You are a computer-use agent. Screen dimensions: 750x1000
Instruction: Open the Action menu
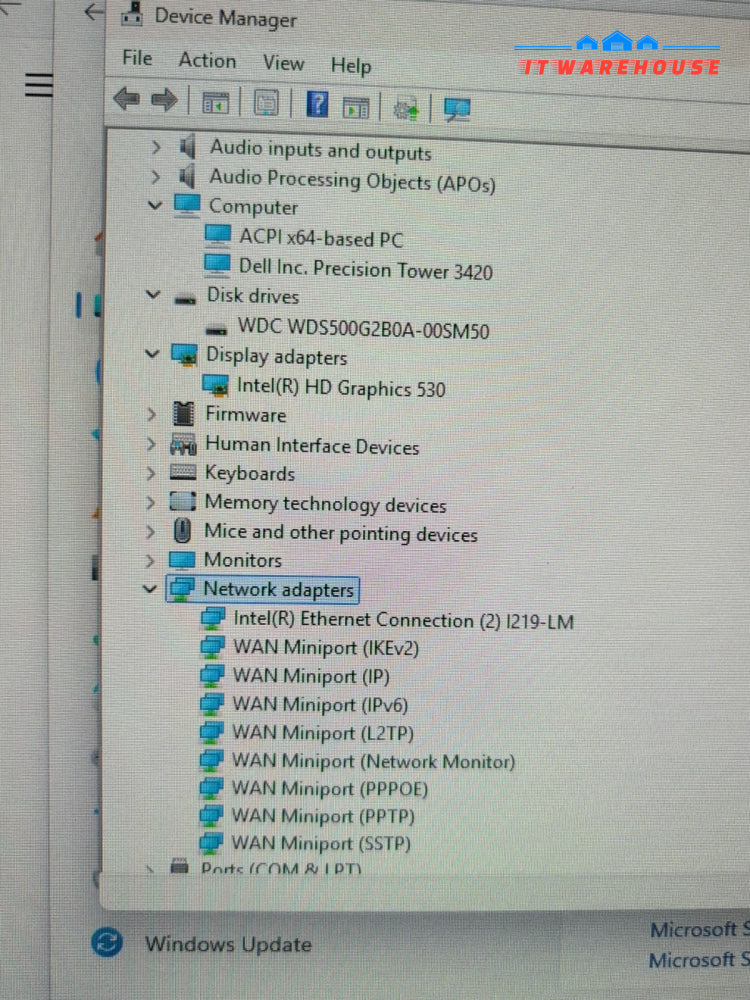pyautogui.click(x=207, y=61)
